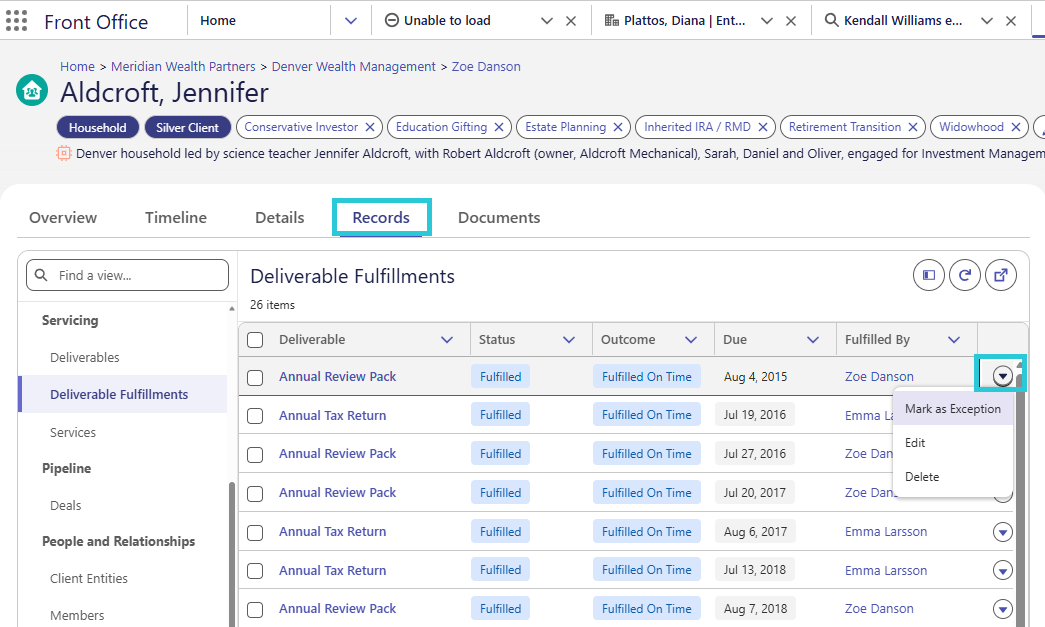The height and width of the screenshot is (627, 1045).
Task: Switch to the Details tab
Action: click(x=280, y=218)
